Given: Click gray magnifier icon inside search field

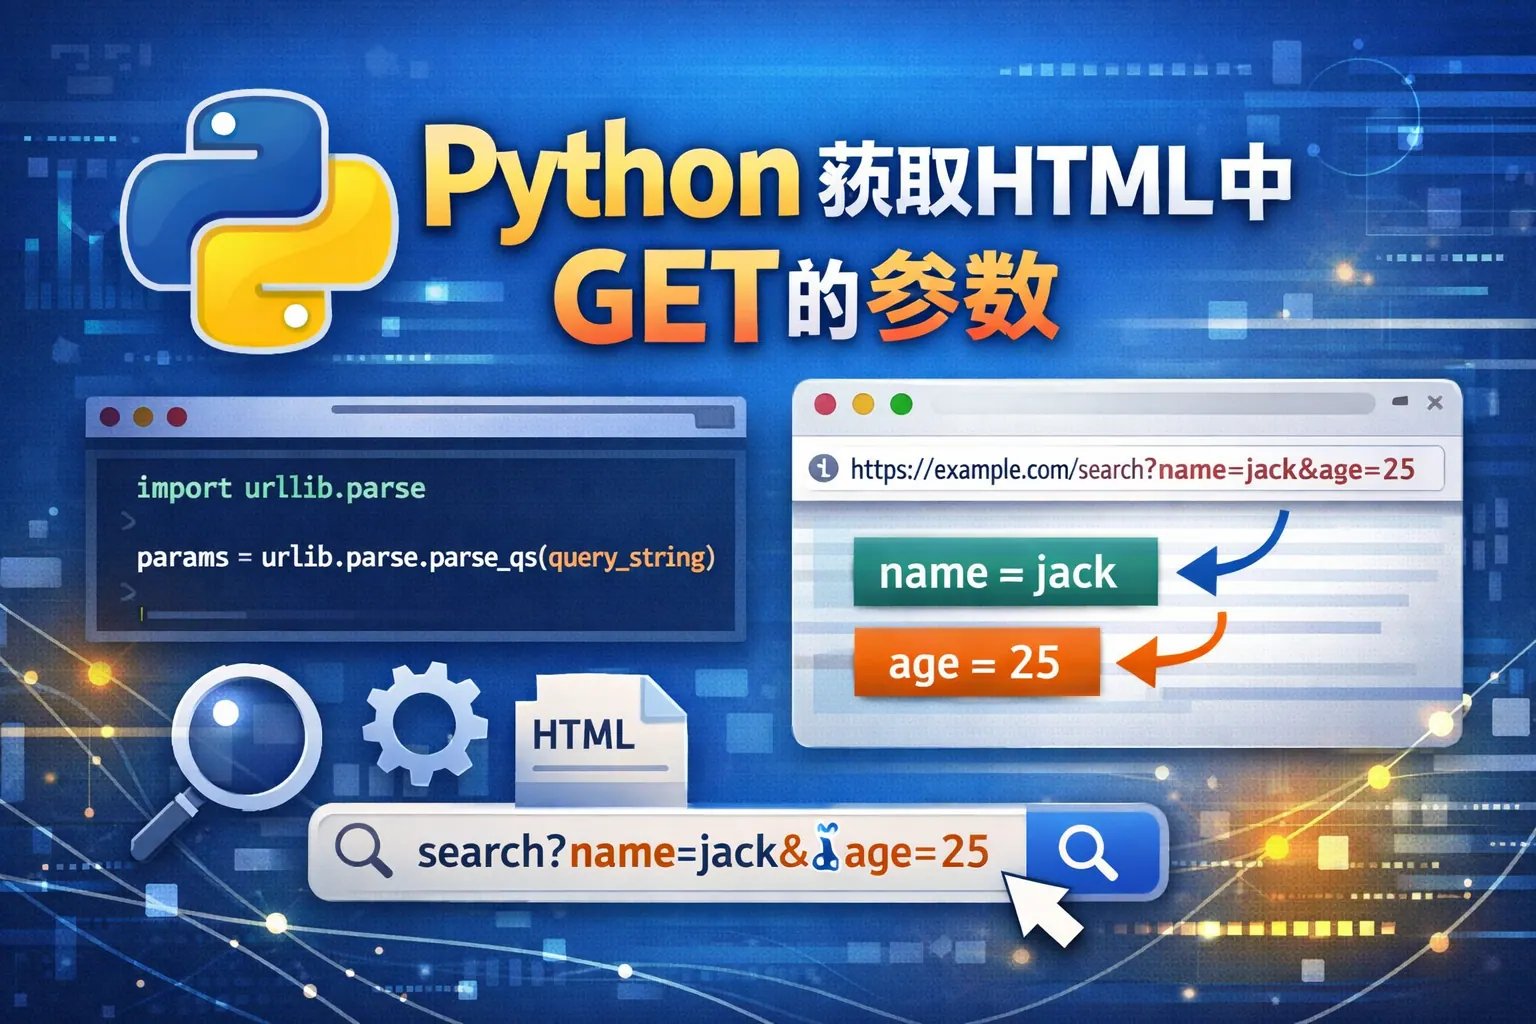Looking at the screenshot, I should [362, 851].
